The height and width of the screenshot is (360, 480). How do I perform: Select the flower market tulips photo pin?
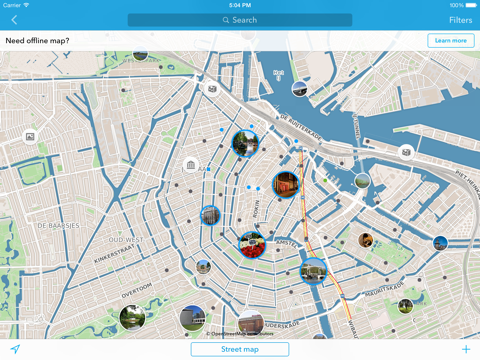pos(252,245)
